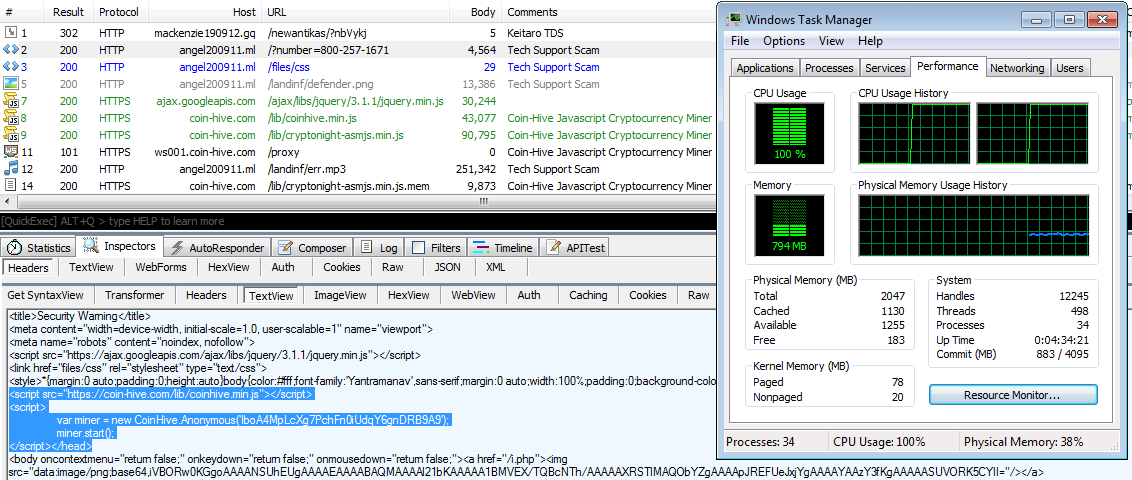Screen dimensions: 1132x480
Task: Select host ws001.coin-hive.com cell
Action: click(x=204, y=152)
